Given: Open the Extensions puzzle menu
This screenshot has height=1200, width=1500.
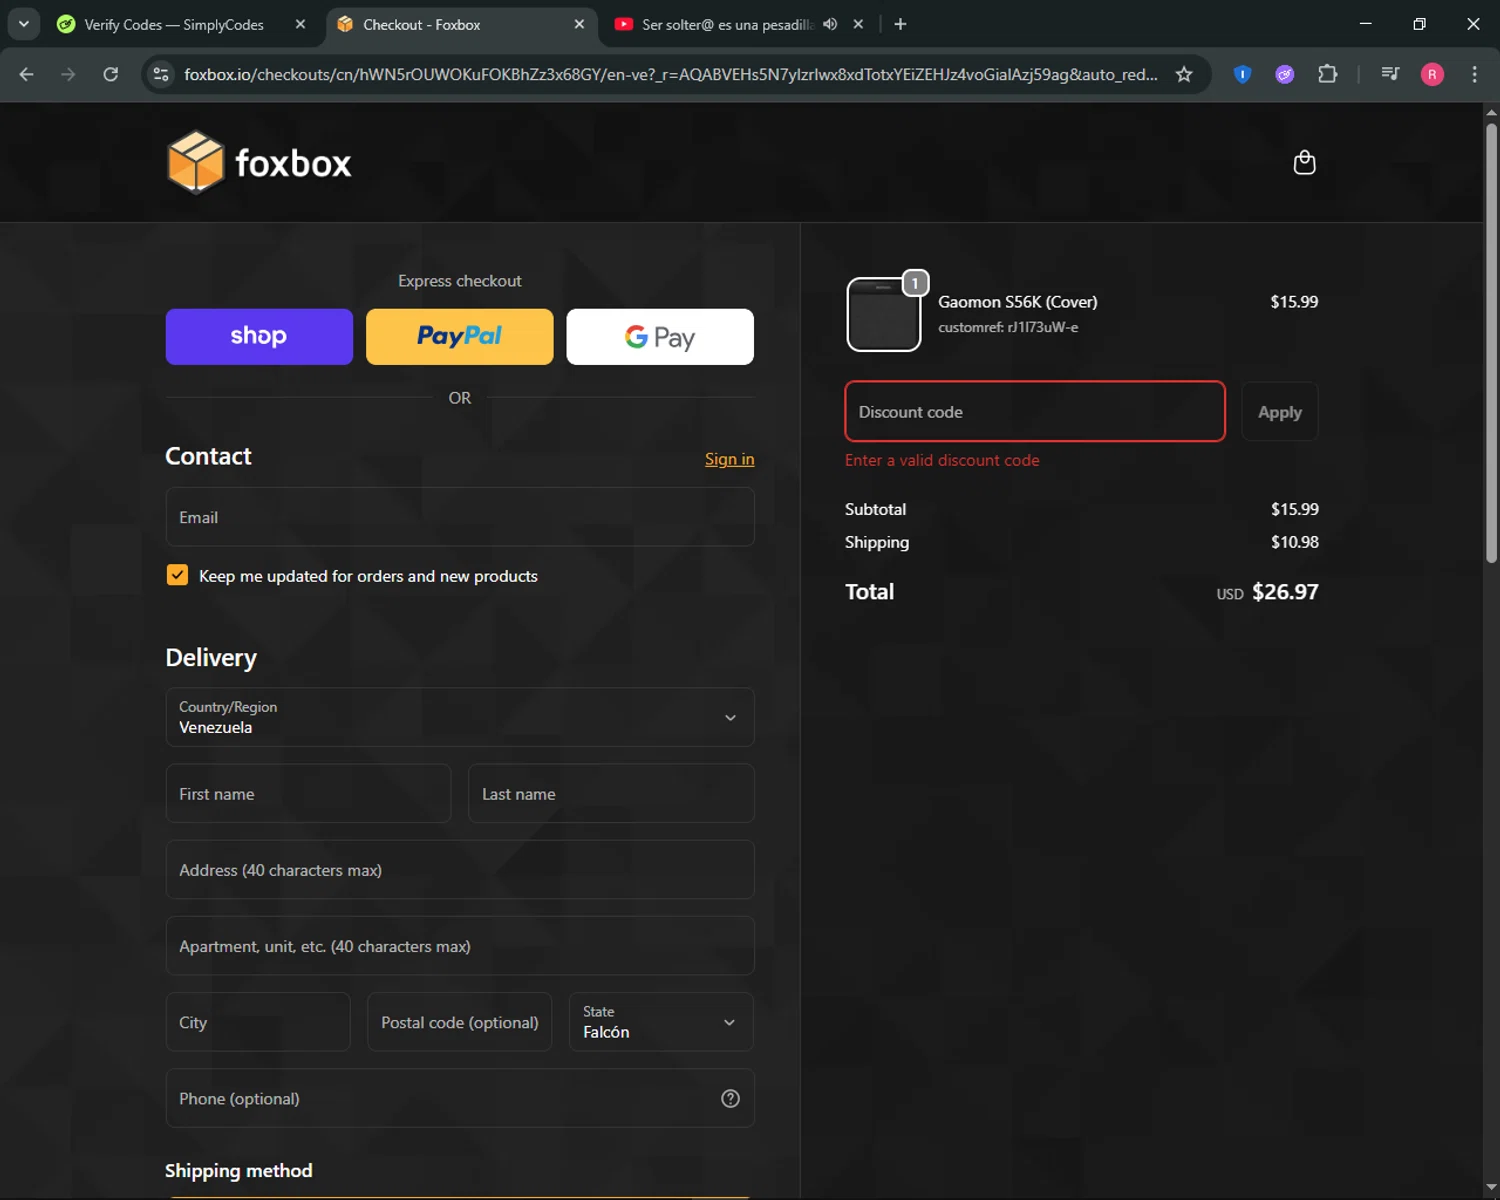Looking at the screenshot, I should (1327, 74).
